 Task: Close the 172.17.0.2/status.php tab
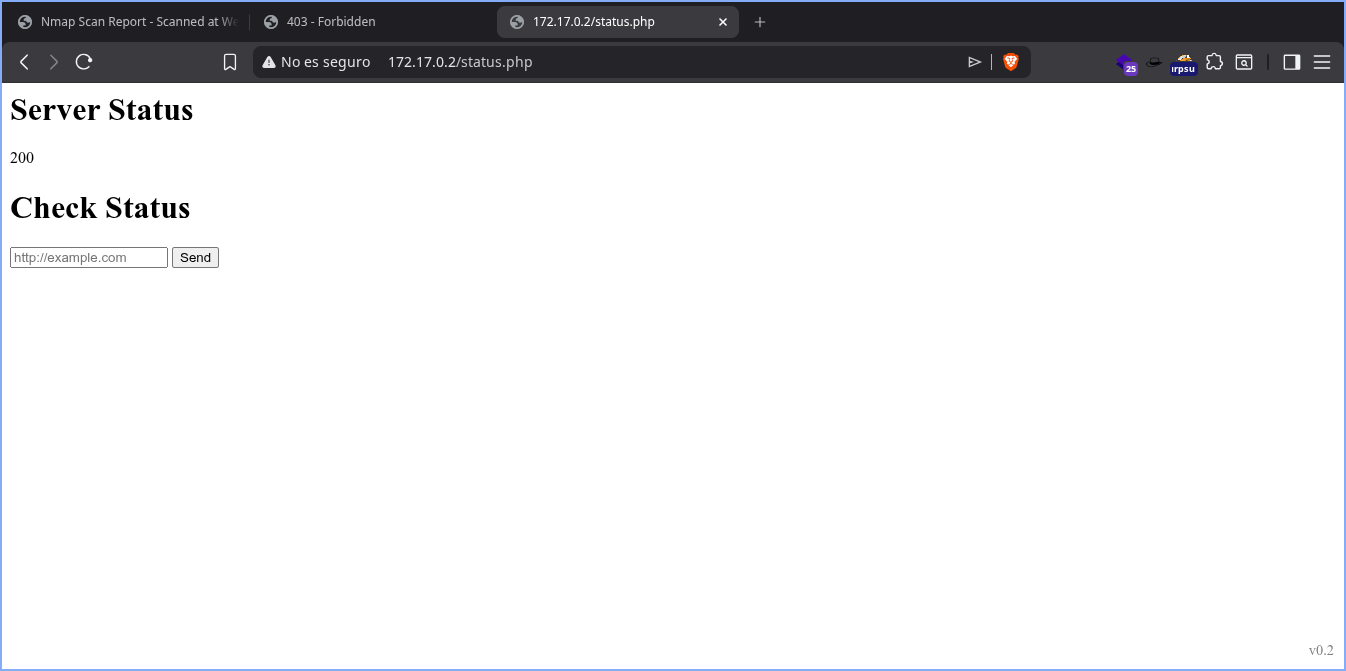(723, 22)
